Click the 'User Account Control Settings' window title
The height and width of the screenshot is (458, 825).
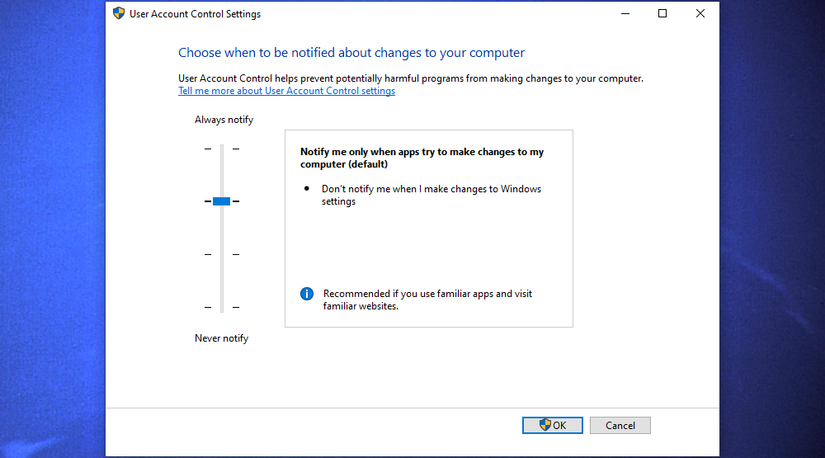(195, 14)
